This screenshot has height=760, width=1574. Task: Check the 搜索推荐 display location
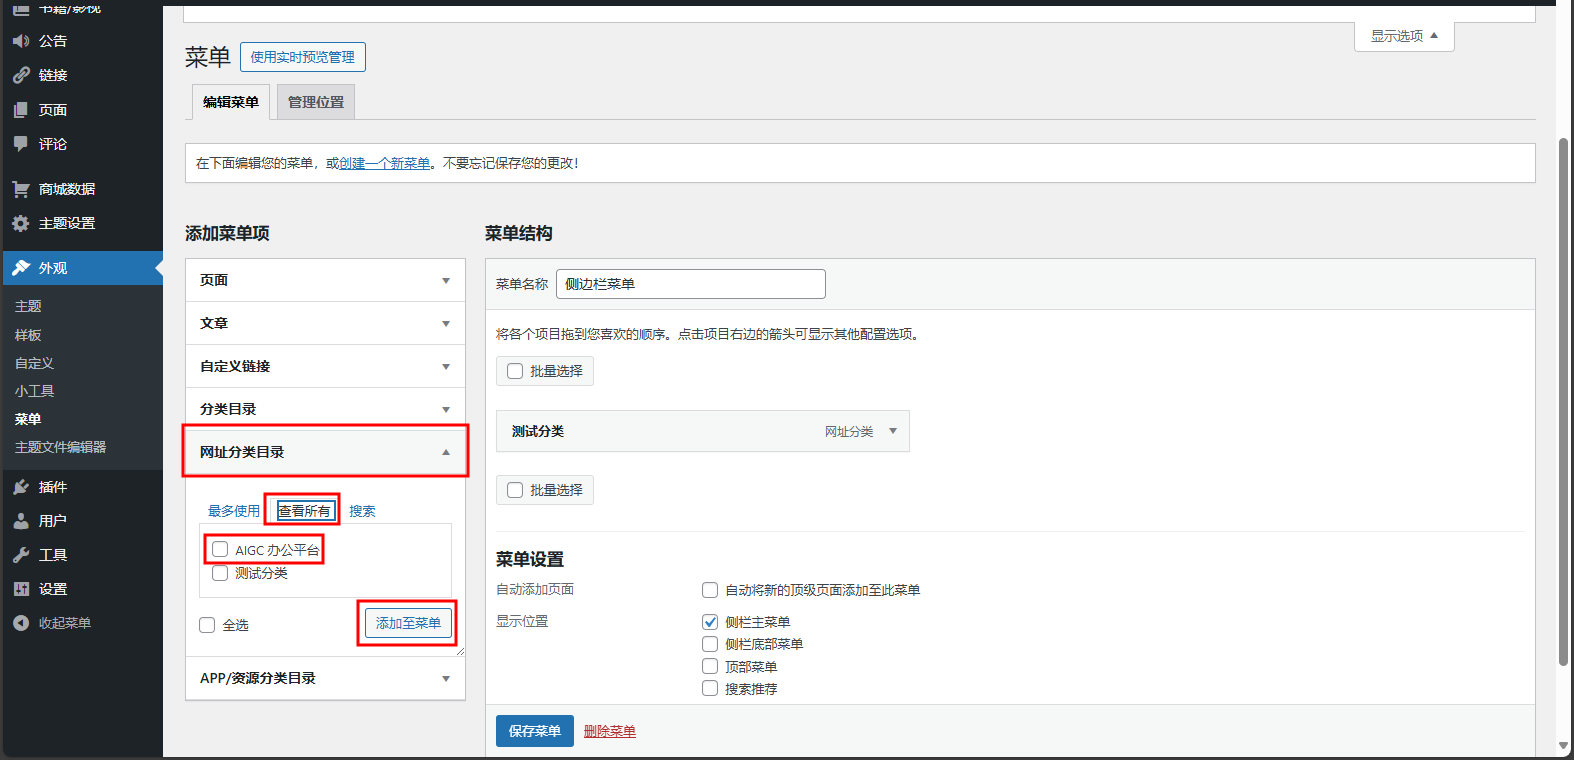[x=710, y=688]
